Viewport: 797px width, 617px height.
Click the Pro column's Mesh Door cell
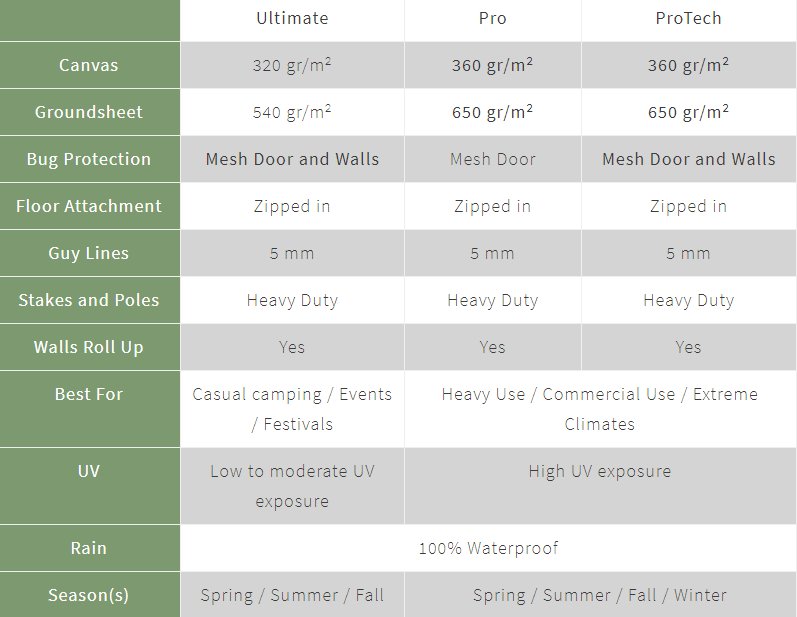point(492,159)
